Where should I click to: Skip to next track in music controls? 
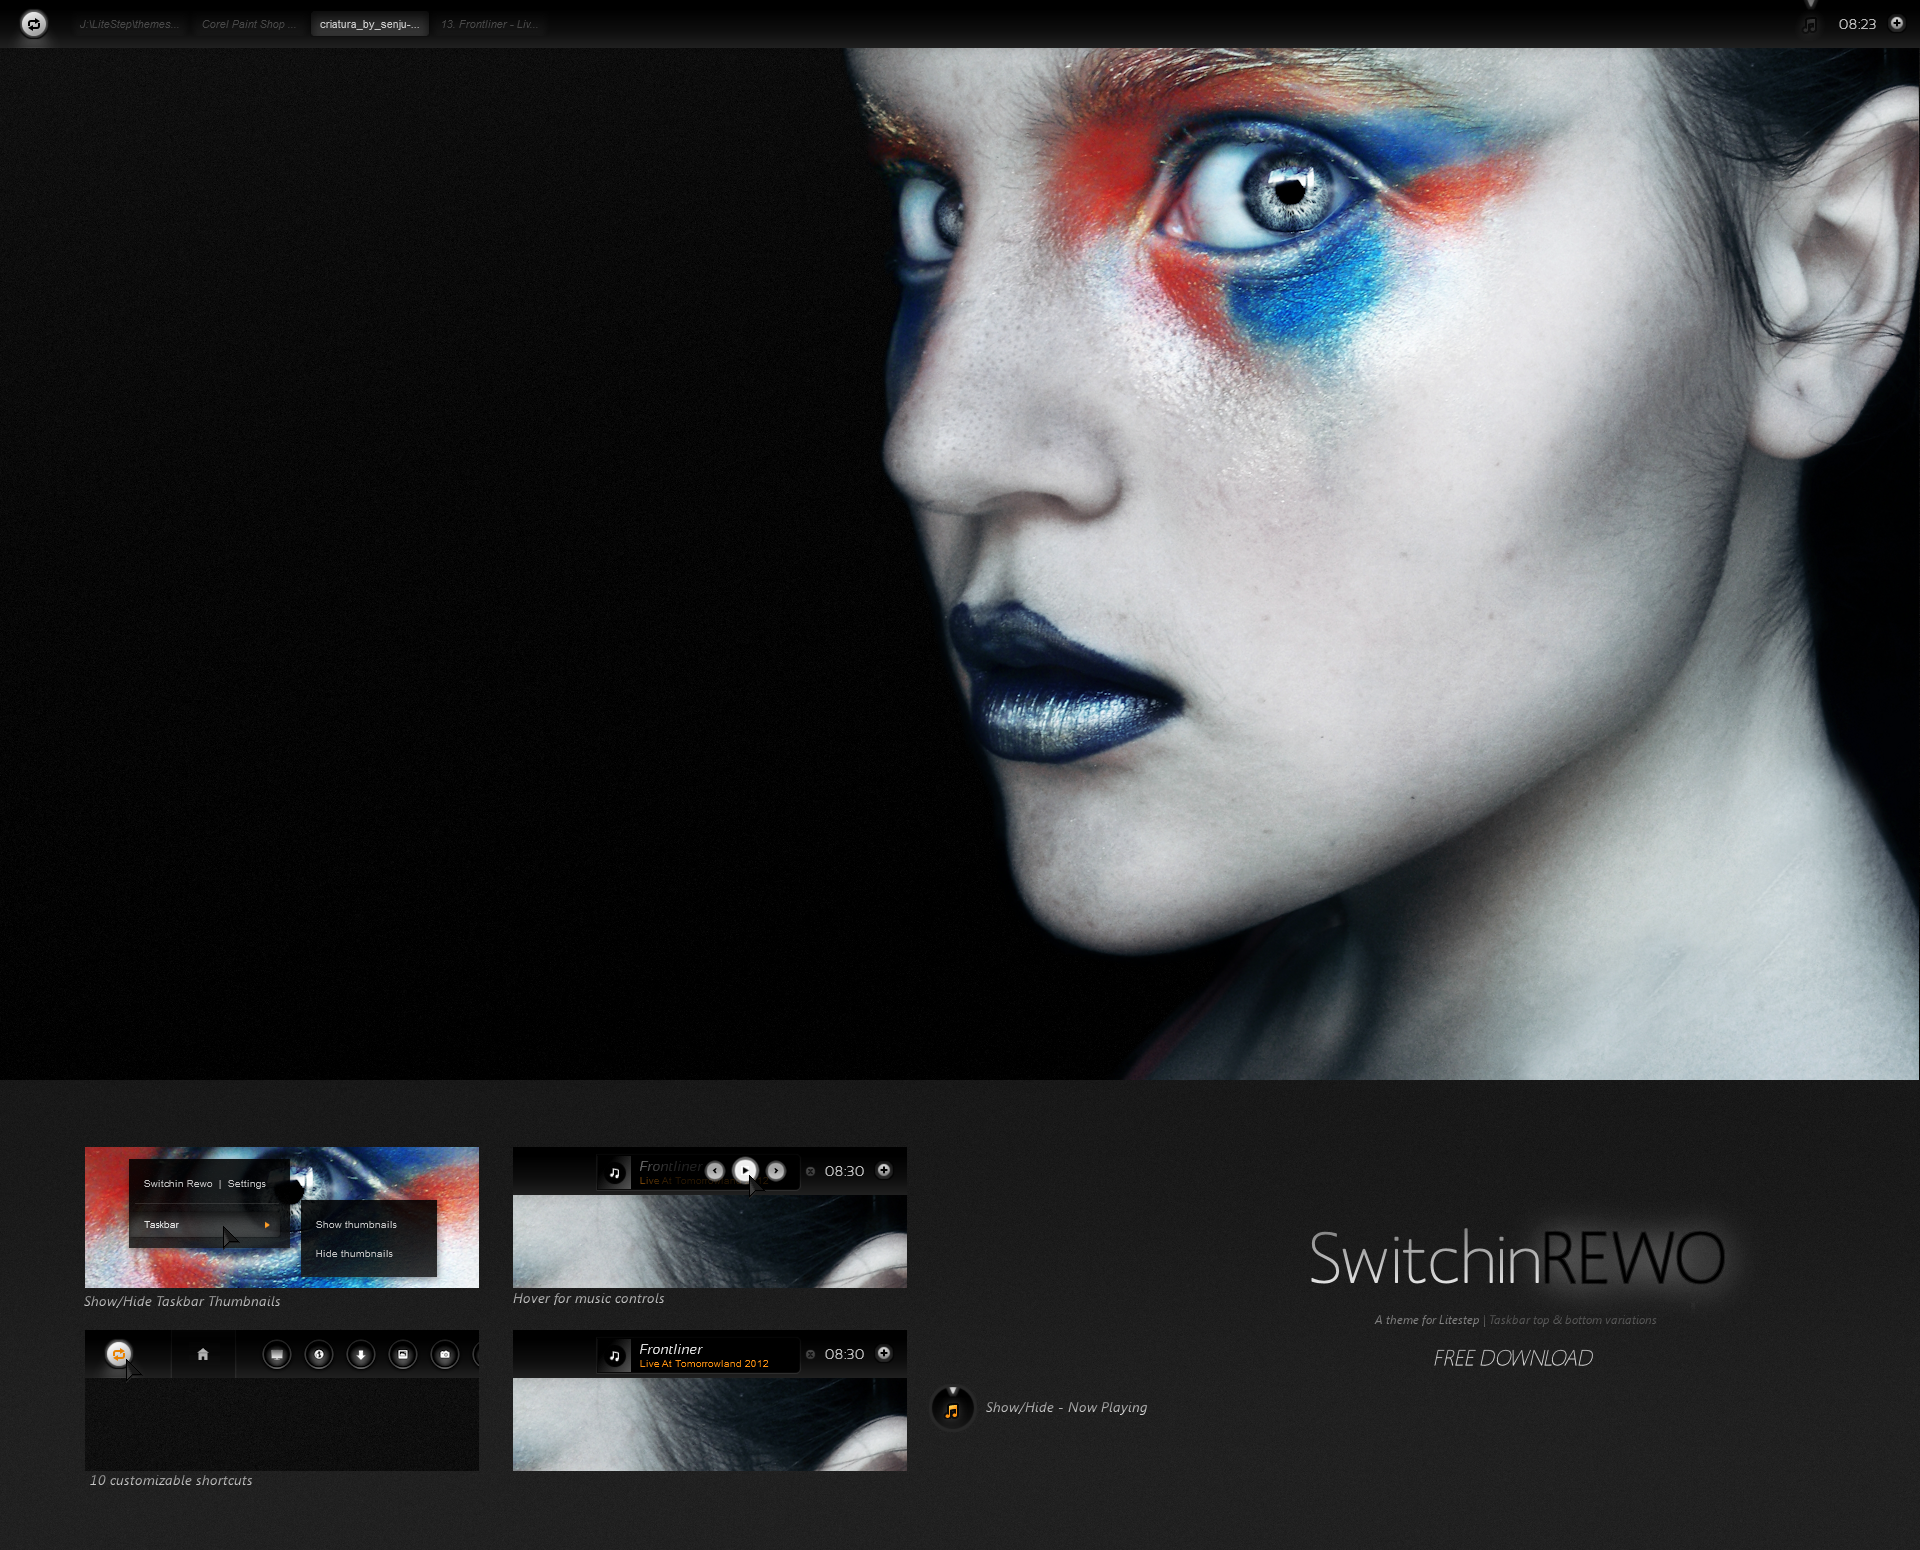coord(776,1170)
